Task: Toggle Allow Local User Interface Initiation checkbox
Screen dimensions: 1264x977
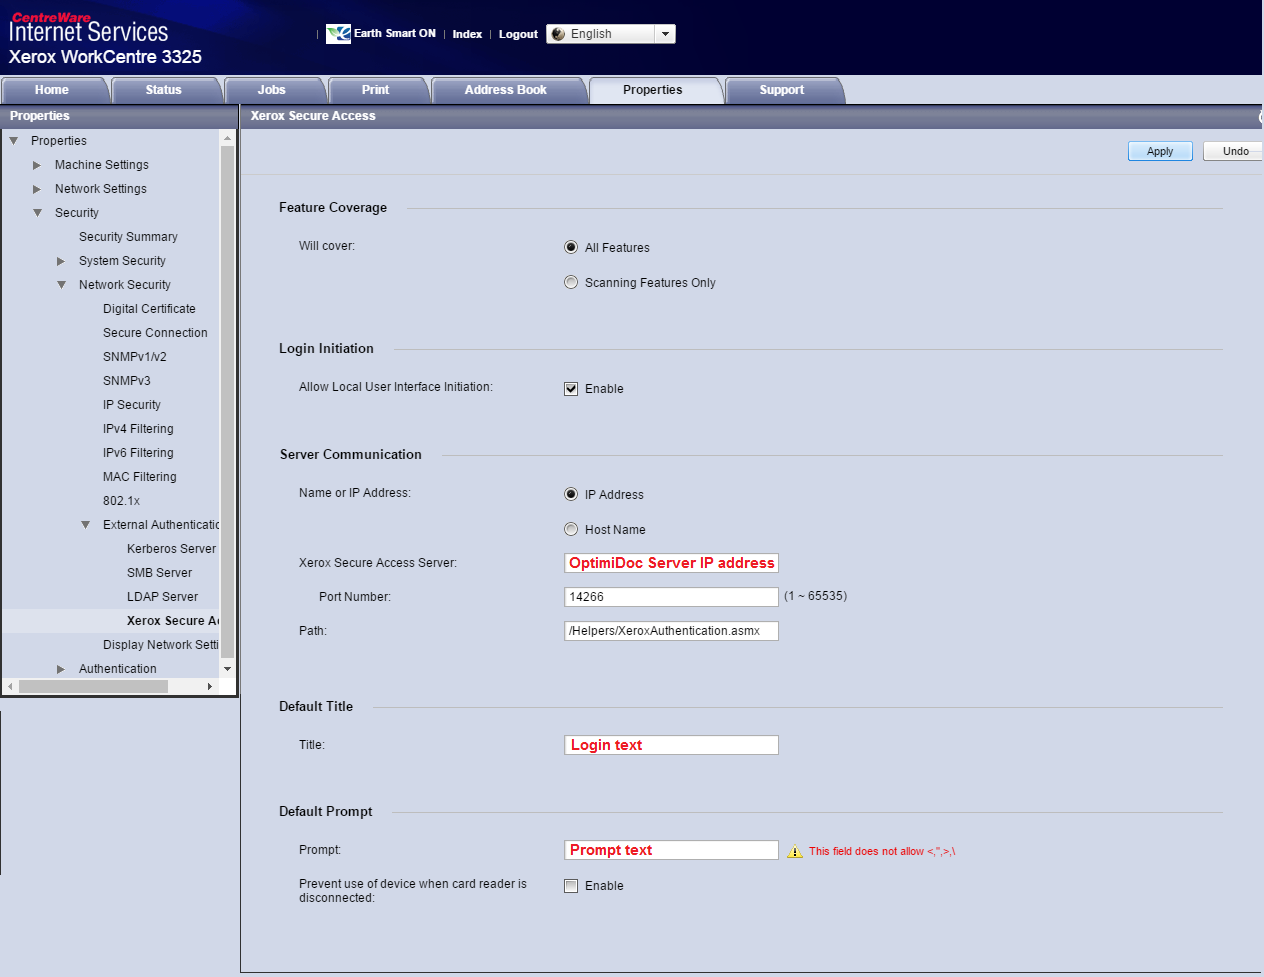Action: 571,389
